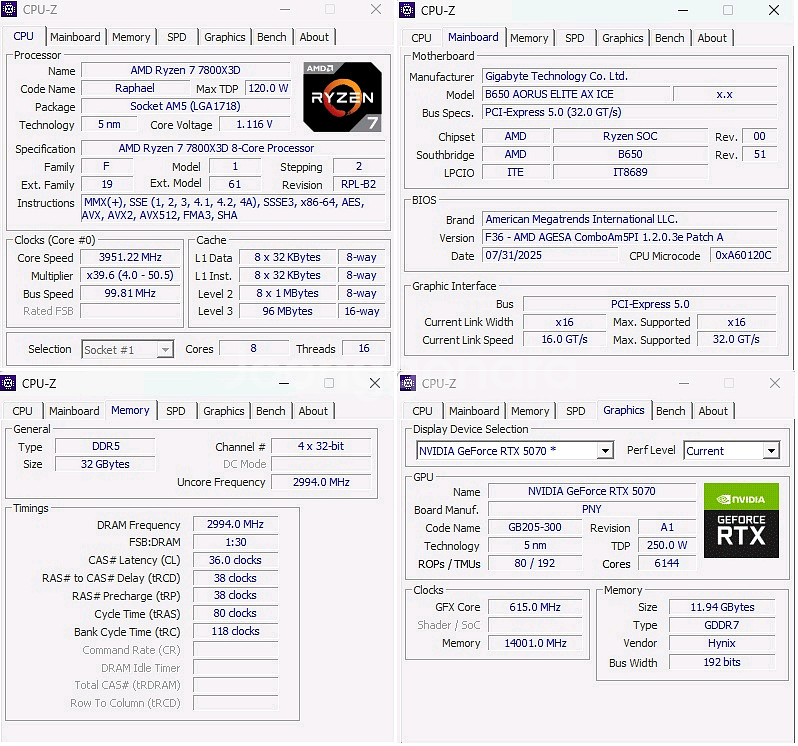The width and height of the screenshot is (798, 746).
Task: Minimize the Memory tab window
Action: pyautogui.click(x=284, y=383)
